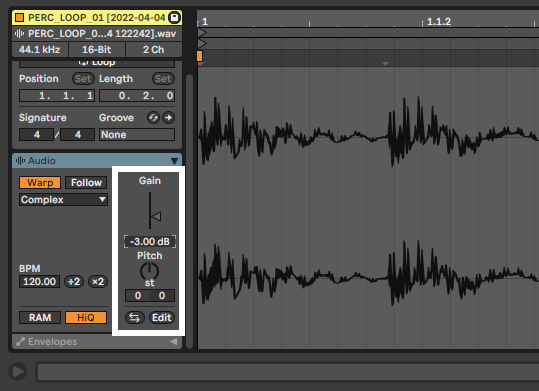Open the Complex warp mode dropdown
Viewport: 539px width, 391px height.
pyautogui.click(x=63, y=199)
